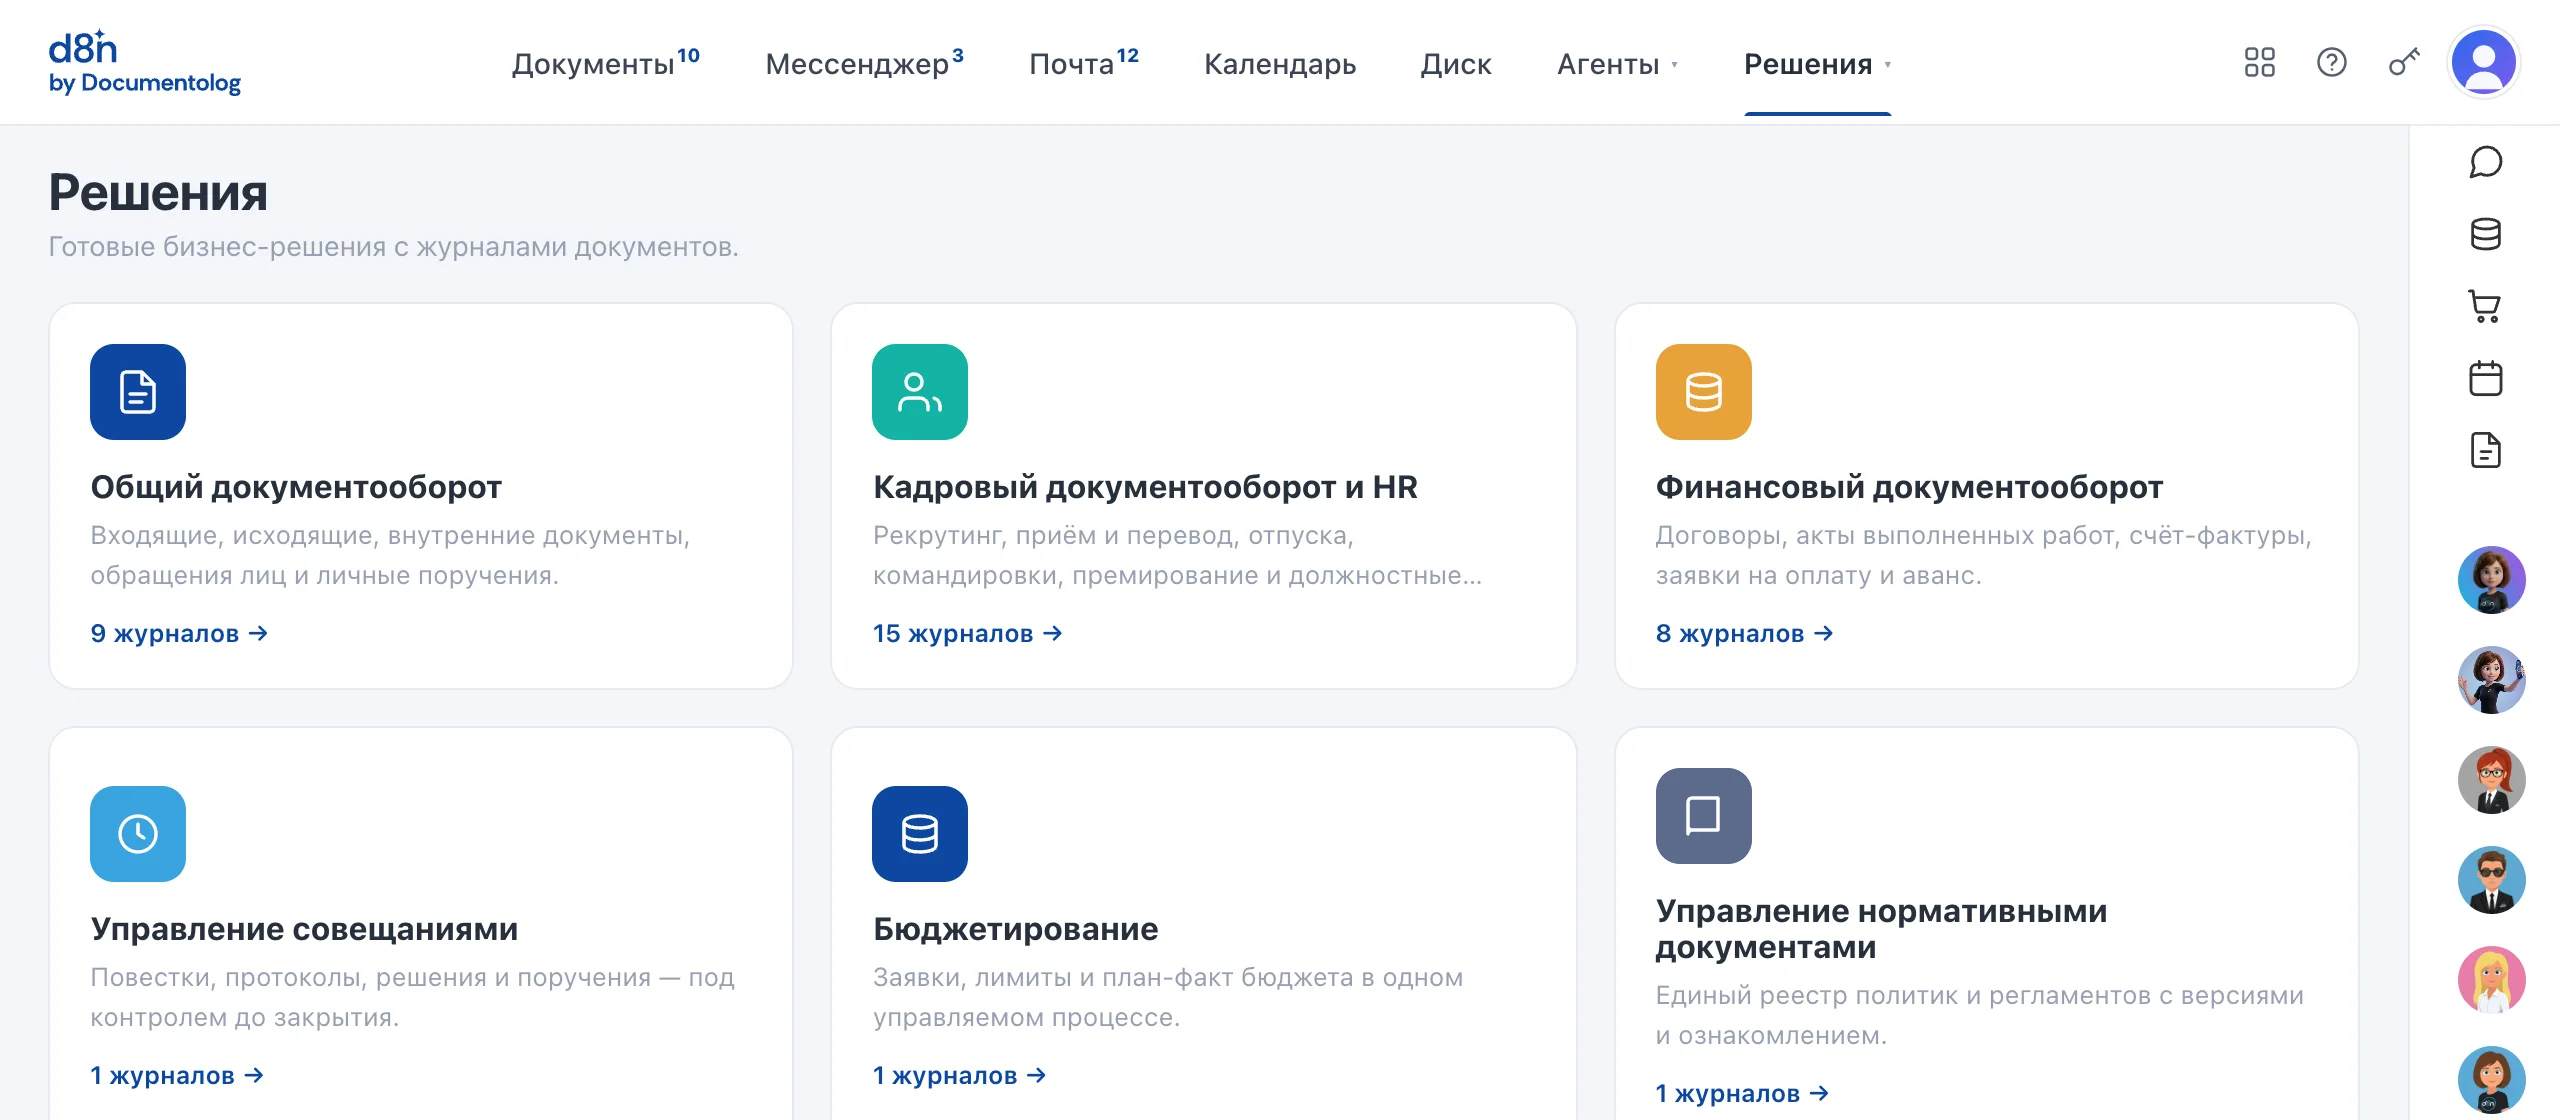Click the 'Финансовый документооборот' card title
Screen dimensions: 2560x1120
coord(1909,487)
